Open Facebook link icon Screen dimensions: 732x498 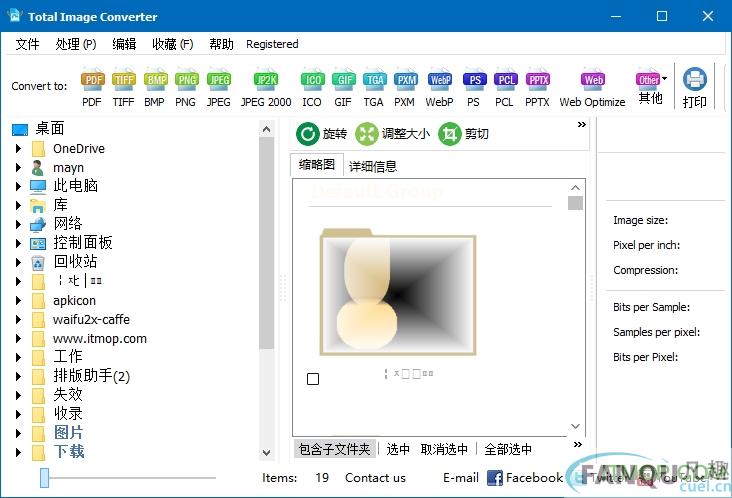(495, 477)
